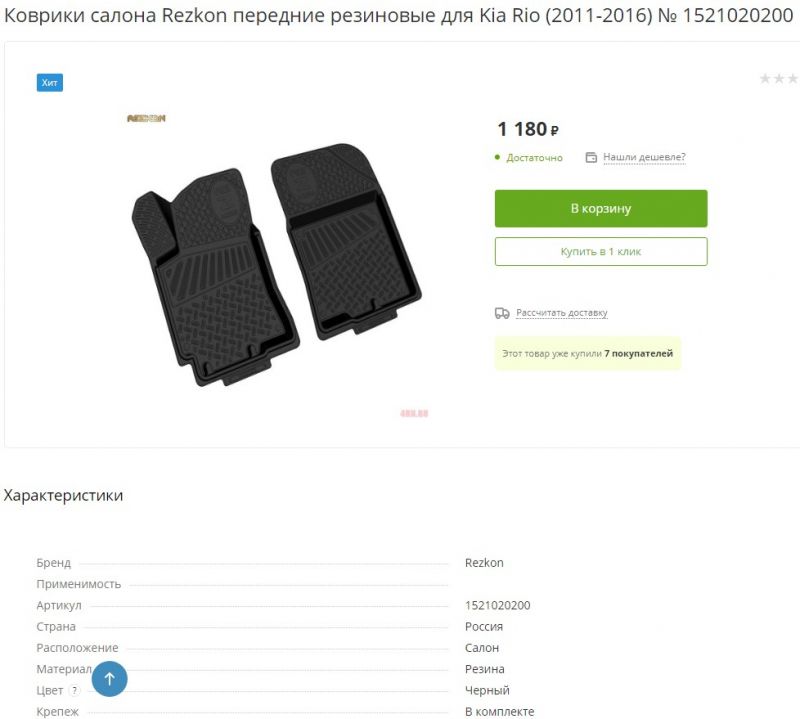Image resolution: width=800 pixels, height=719 pixels.
Task: Click the rating stars
Action: coord(779,79)
